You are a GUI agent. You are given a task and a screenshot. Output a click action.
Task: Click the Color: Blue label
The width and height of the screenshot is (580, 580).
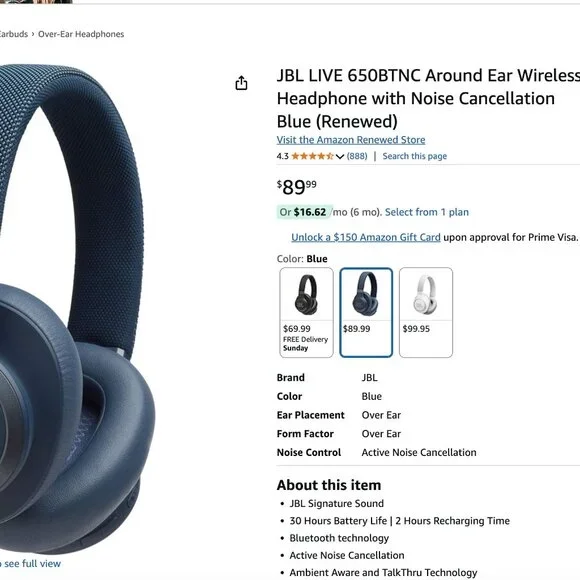302,259
